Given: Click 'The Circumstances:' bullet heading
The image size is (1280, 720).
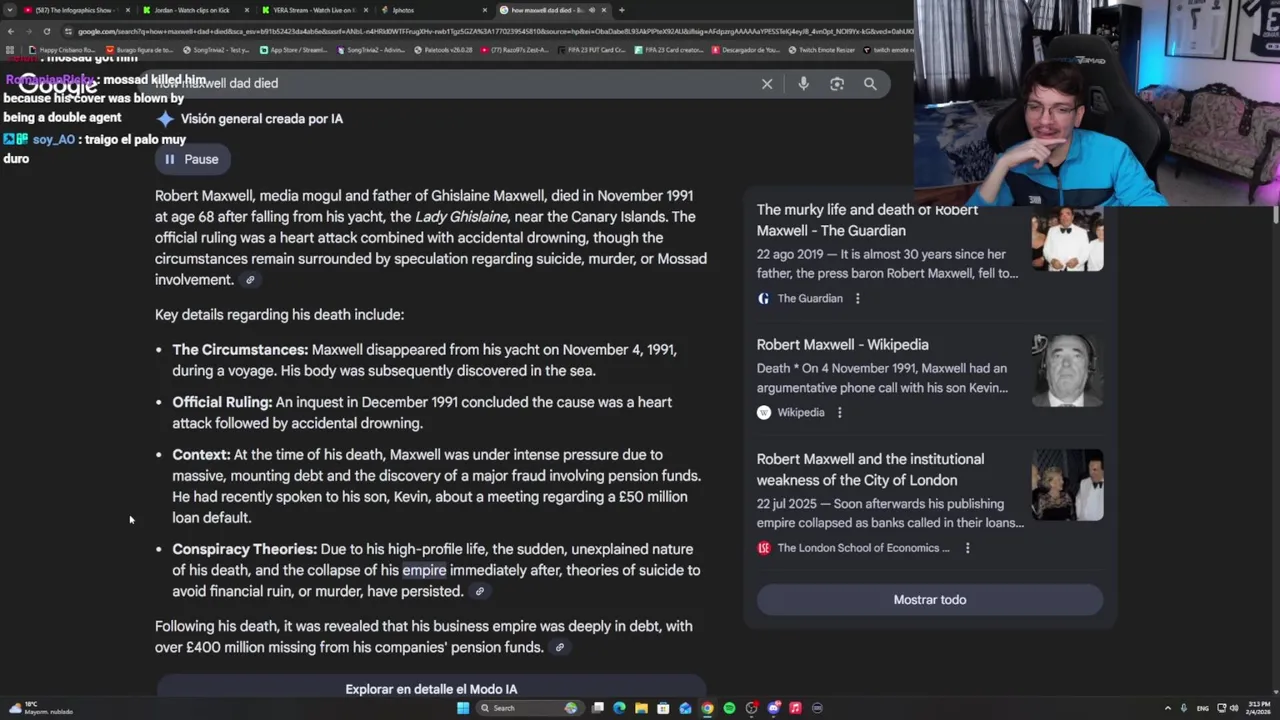Looking at the screenshot, I should 240,350.
